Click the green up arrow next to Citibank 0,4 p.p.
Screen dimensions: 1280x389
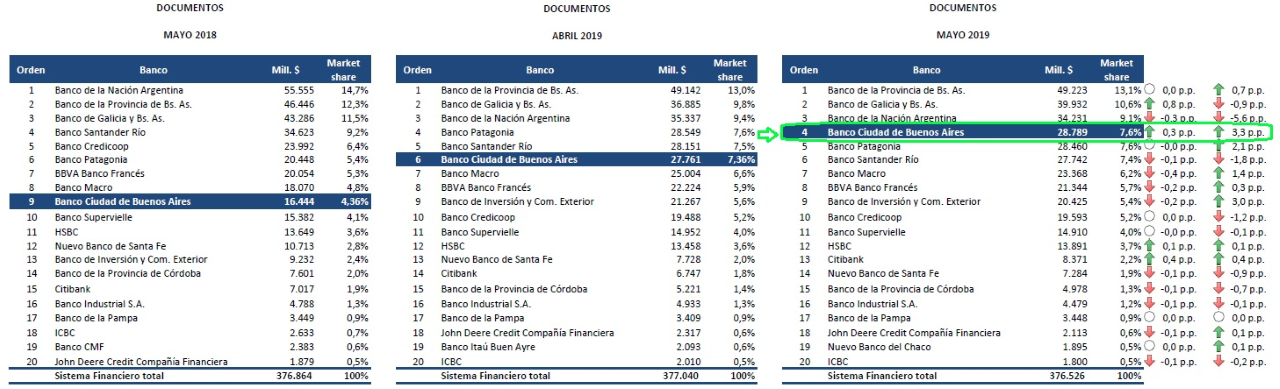pyautogui.click(x=1150, y=259)
